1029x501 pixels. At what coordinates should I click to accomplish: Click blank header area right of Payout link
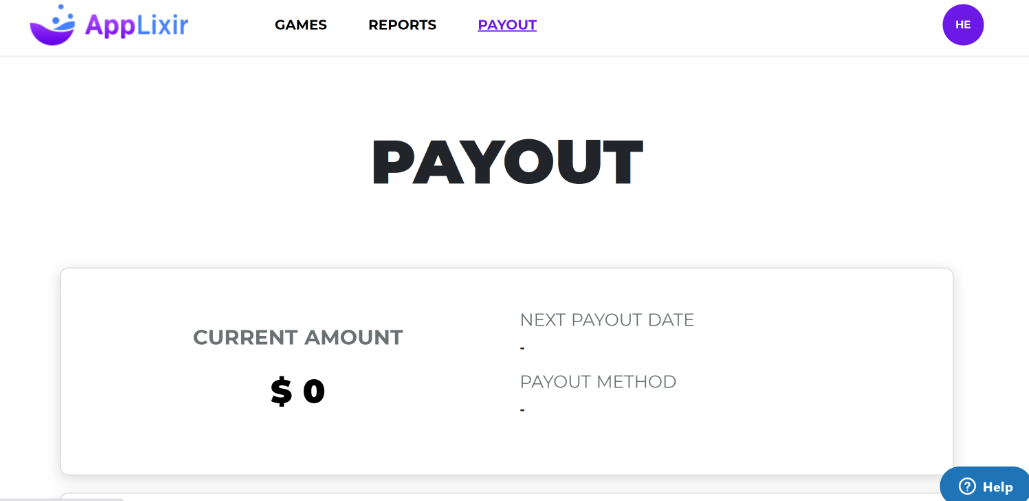pyautogui.click(x=740, y=25)
